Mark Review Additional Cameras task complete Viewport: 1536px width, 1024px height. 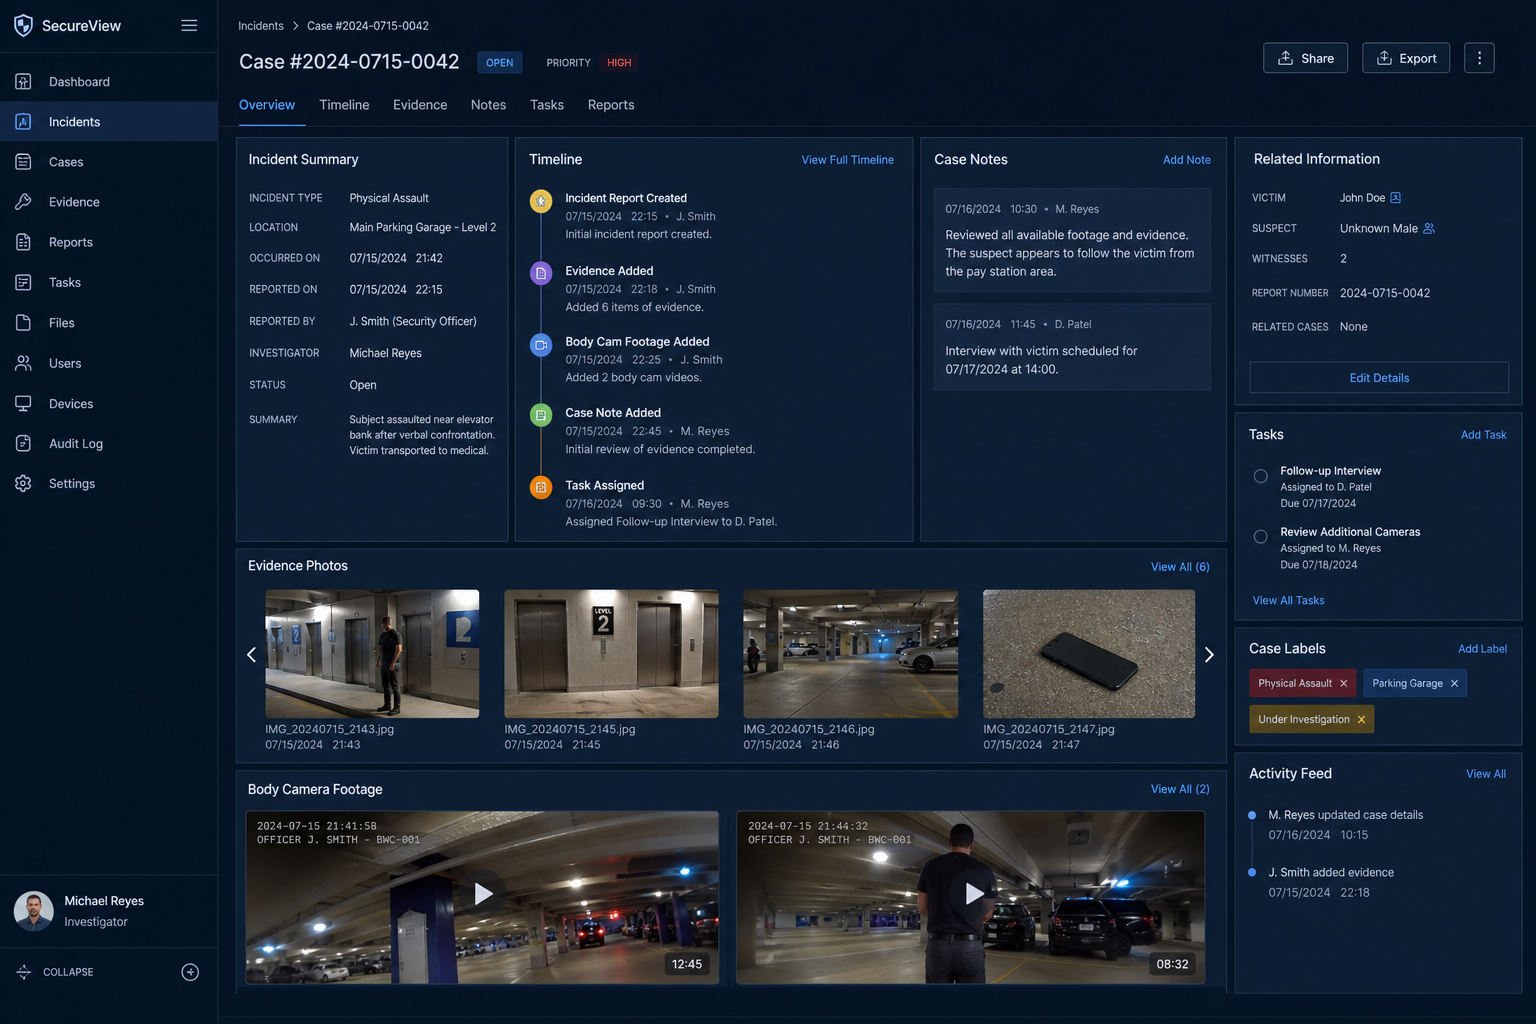point(1261,537)
